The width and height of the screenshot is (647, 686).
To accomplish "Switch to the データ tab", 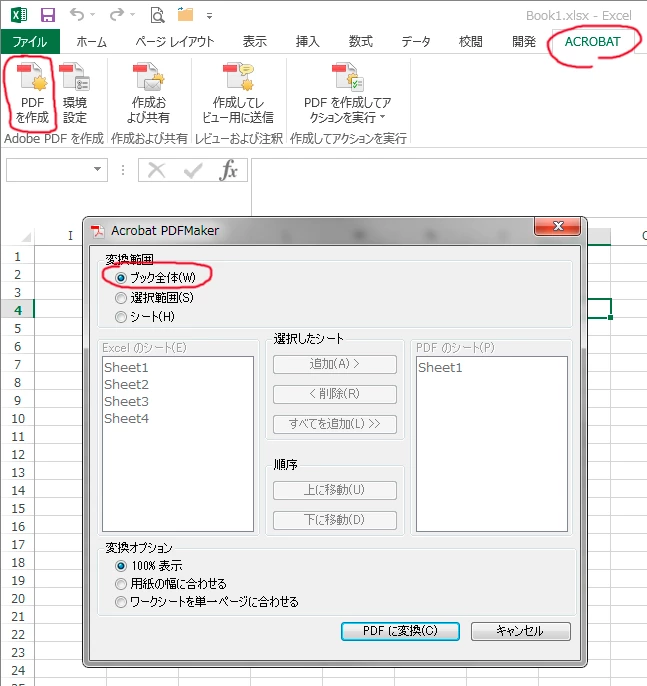I will click(x=416, y=42).
